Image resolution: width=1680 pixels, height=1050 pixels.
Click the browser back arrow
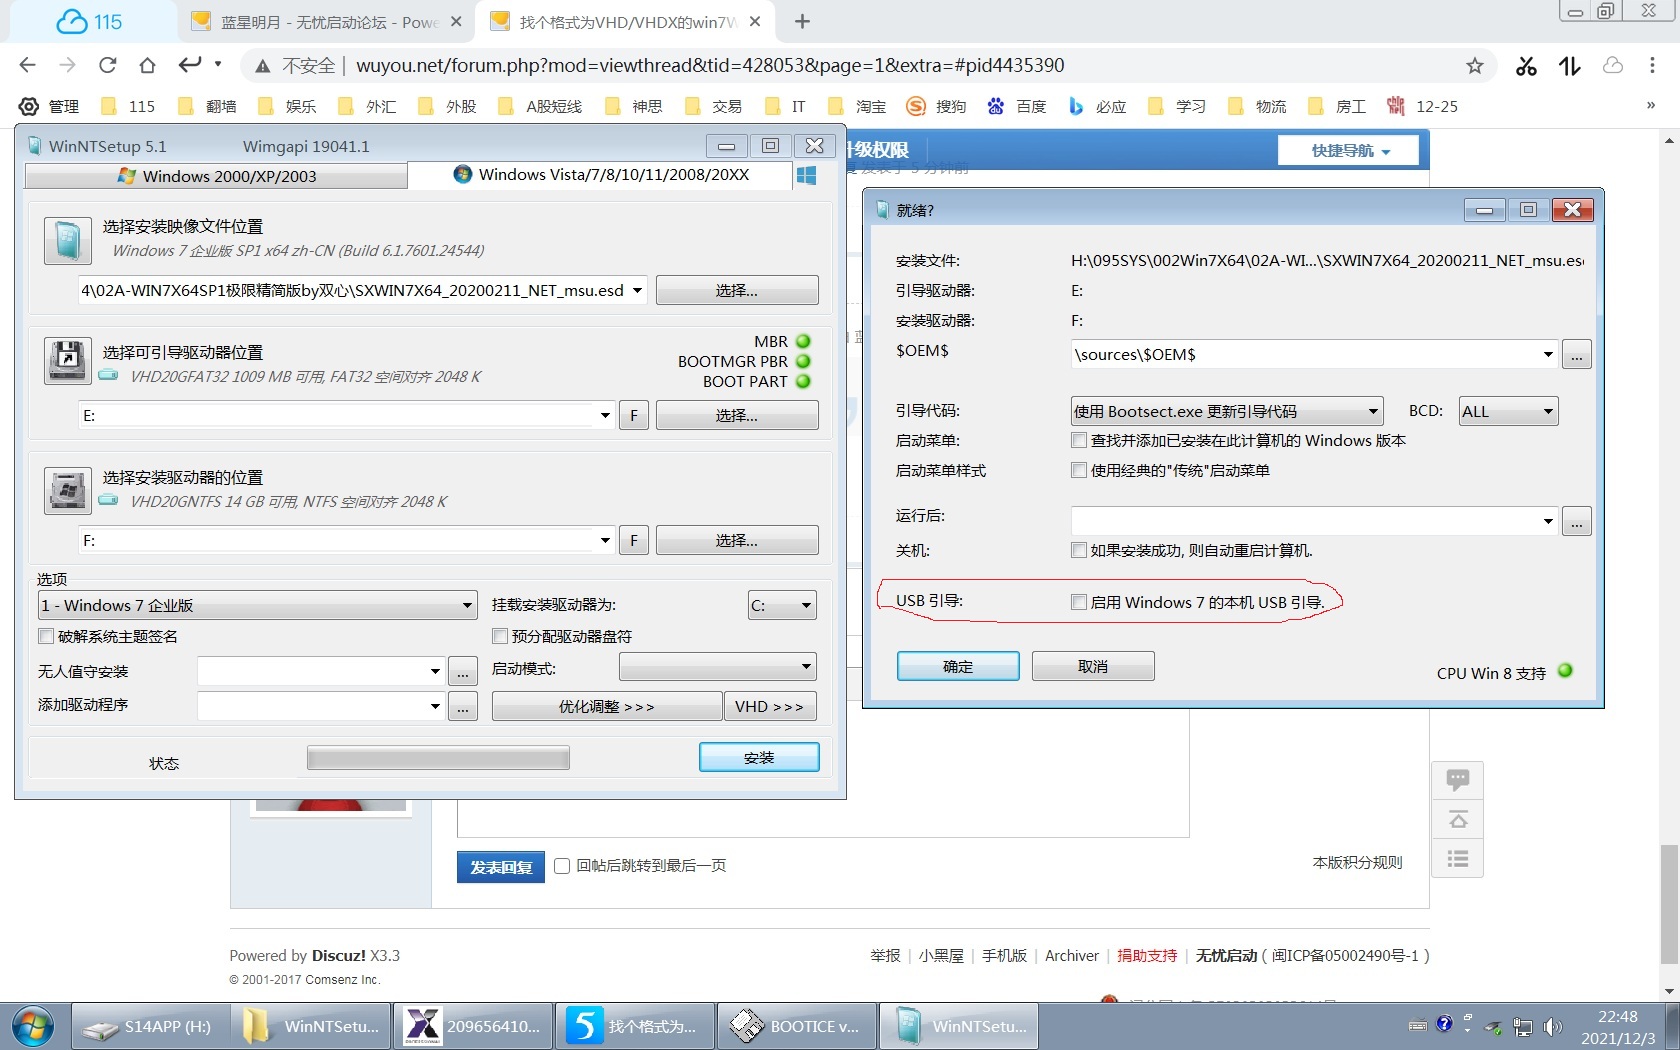27,65
